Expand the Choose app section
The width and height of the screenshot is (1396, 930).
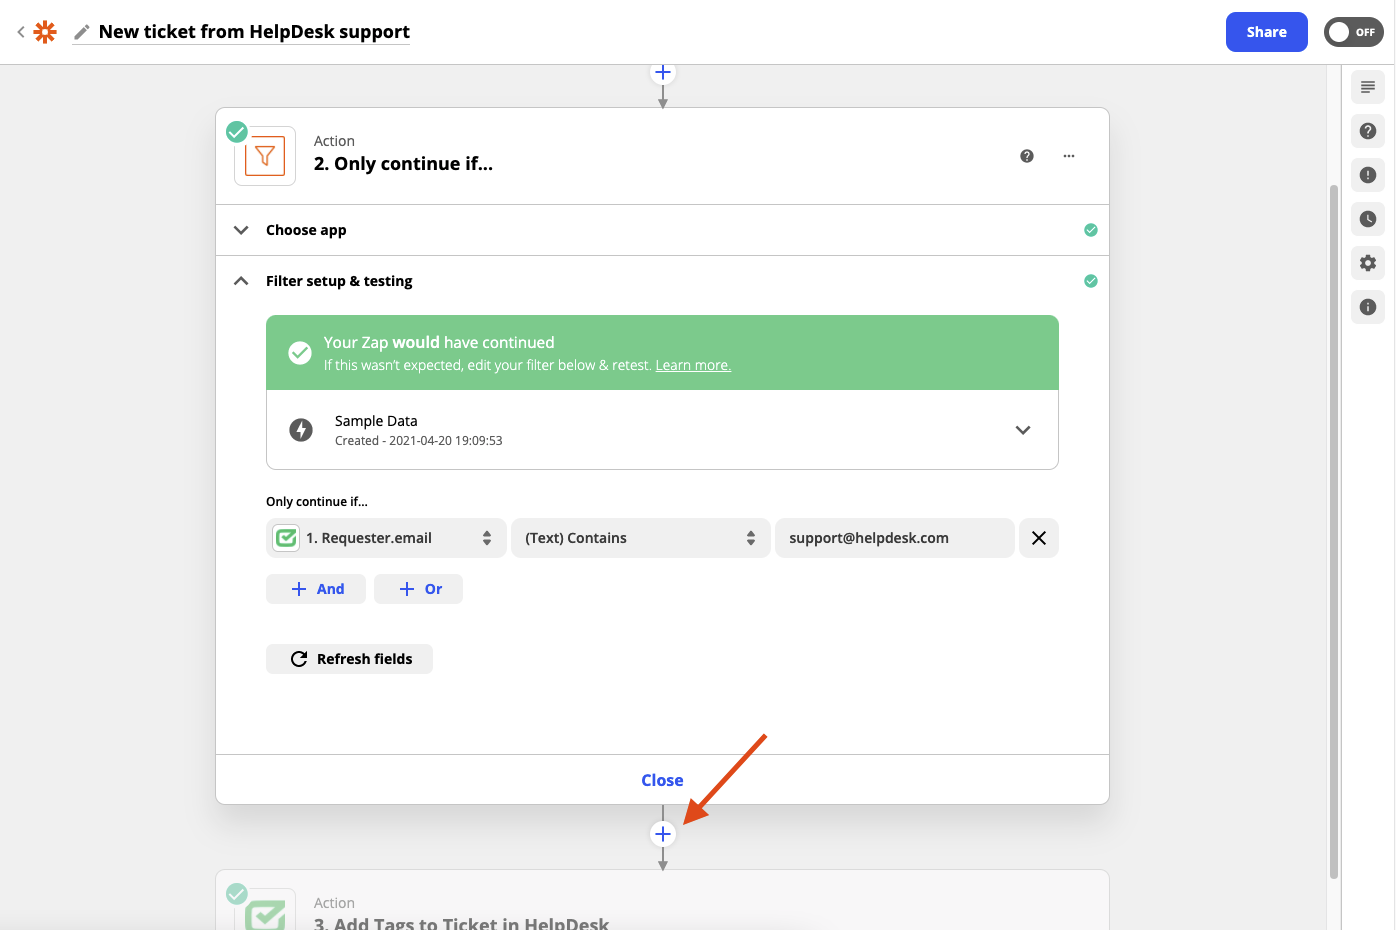[662, 230]
